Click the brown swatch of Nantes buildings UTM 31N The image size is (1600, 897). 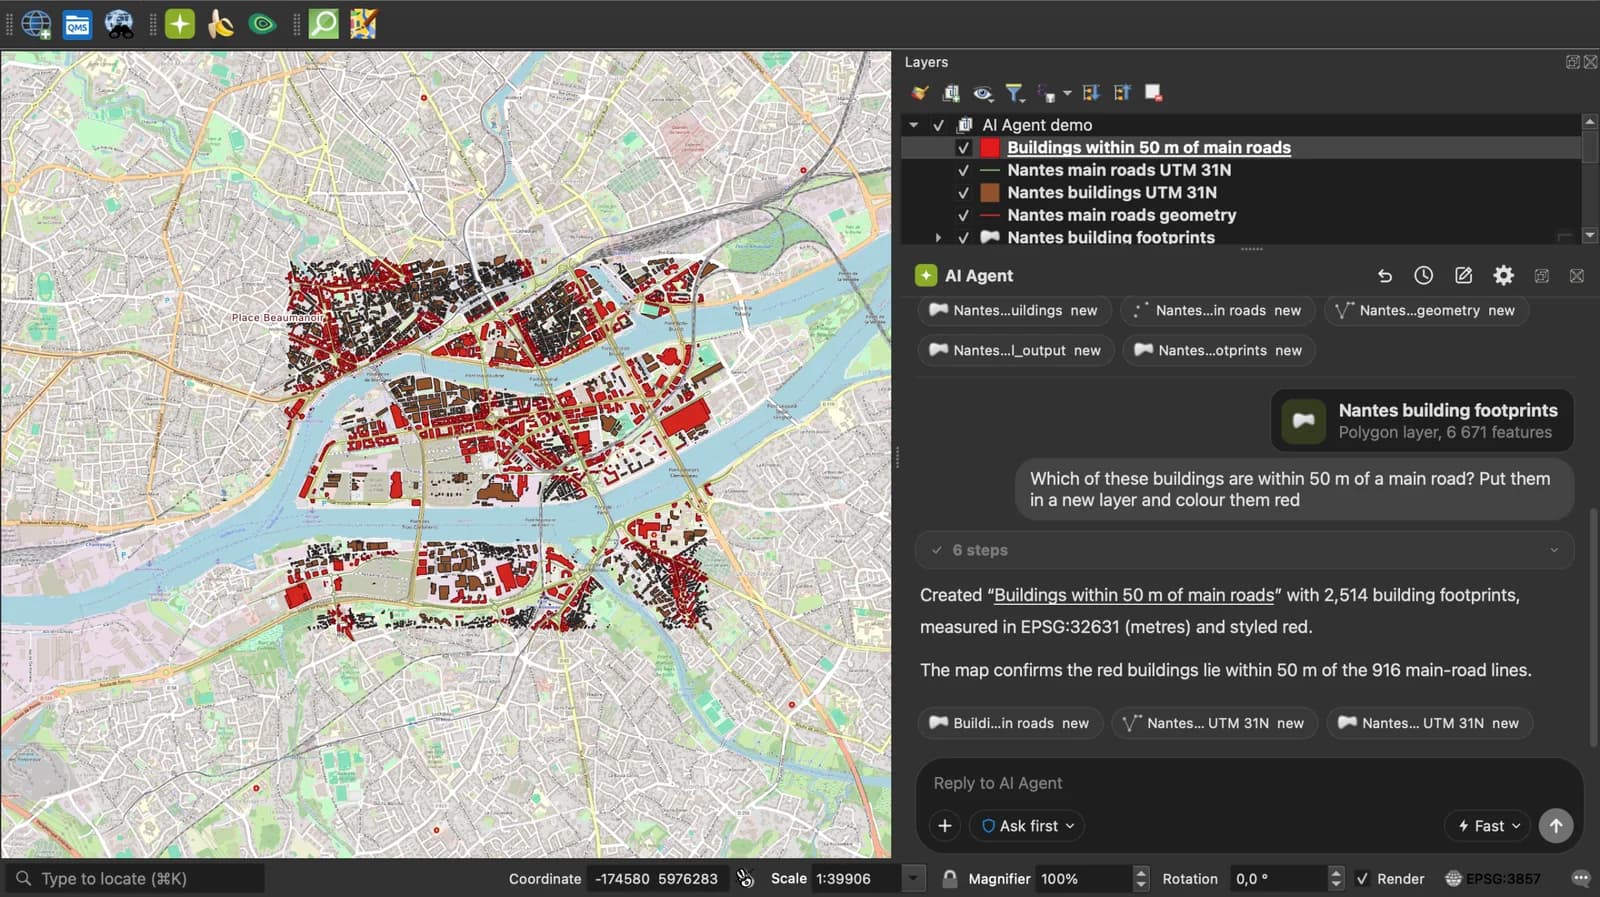pos(990,193)
